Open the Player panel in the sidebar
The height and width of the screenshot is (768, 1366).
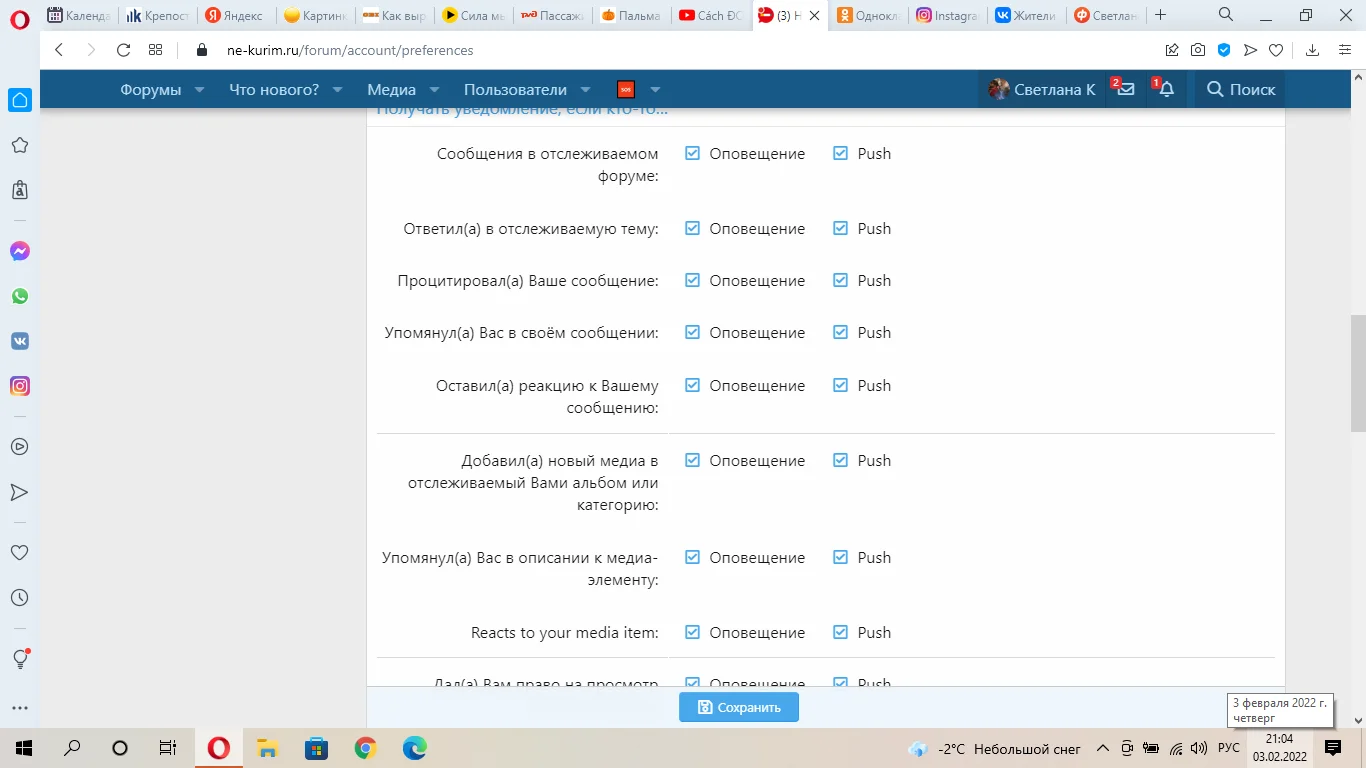click(20, 447)
